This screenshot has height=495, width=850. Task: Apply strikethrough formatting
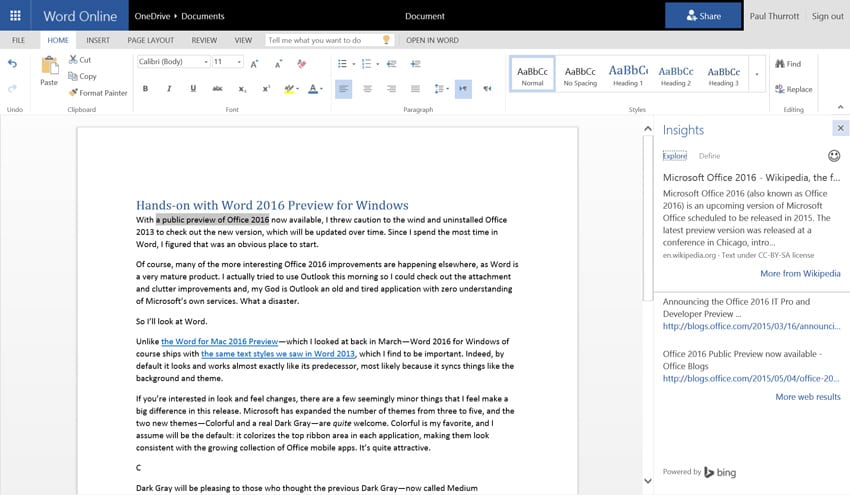(x=217, y=89)
